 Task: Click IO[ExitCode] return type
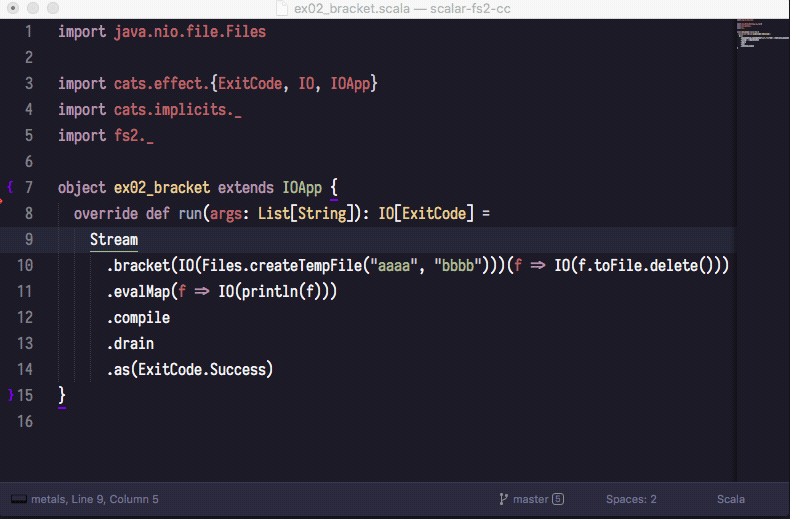pyautogui.click(x=426, y=214)
